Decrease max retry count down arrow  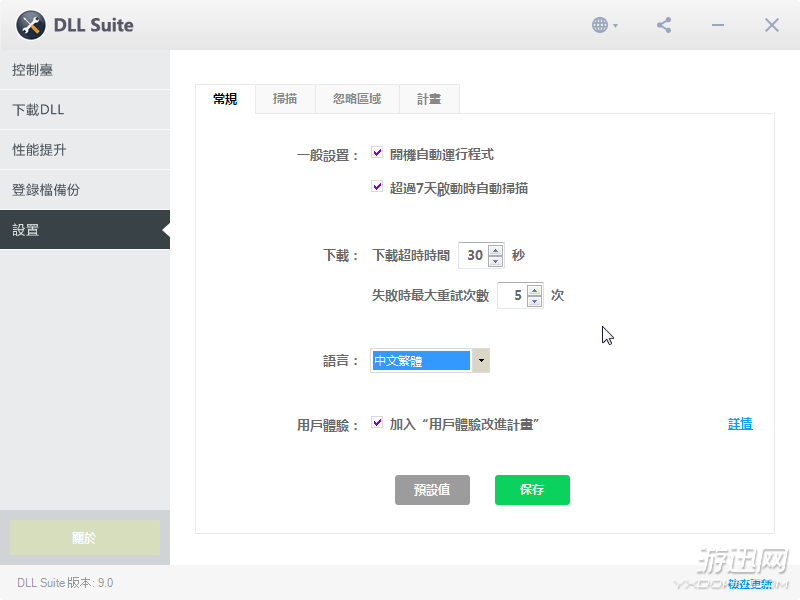534,301
